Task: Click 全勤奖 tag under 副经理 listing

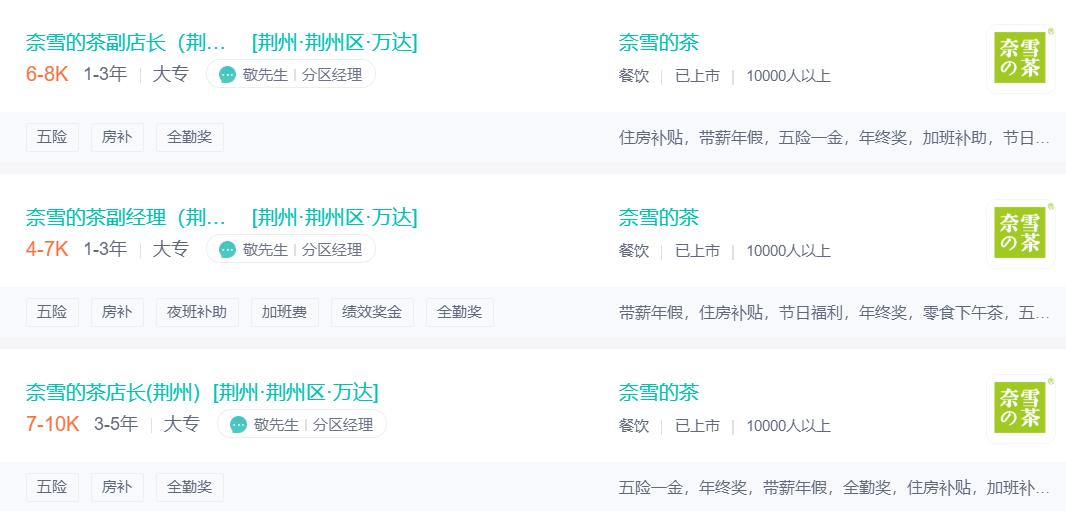Action: tap(460, 313)
